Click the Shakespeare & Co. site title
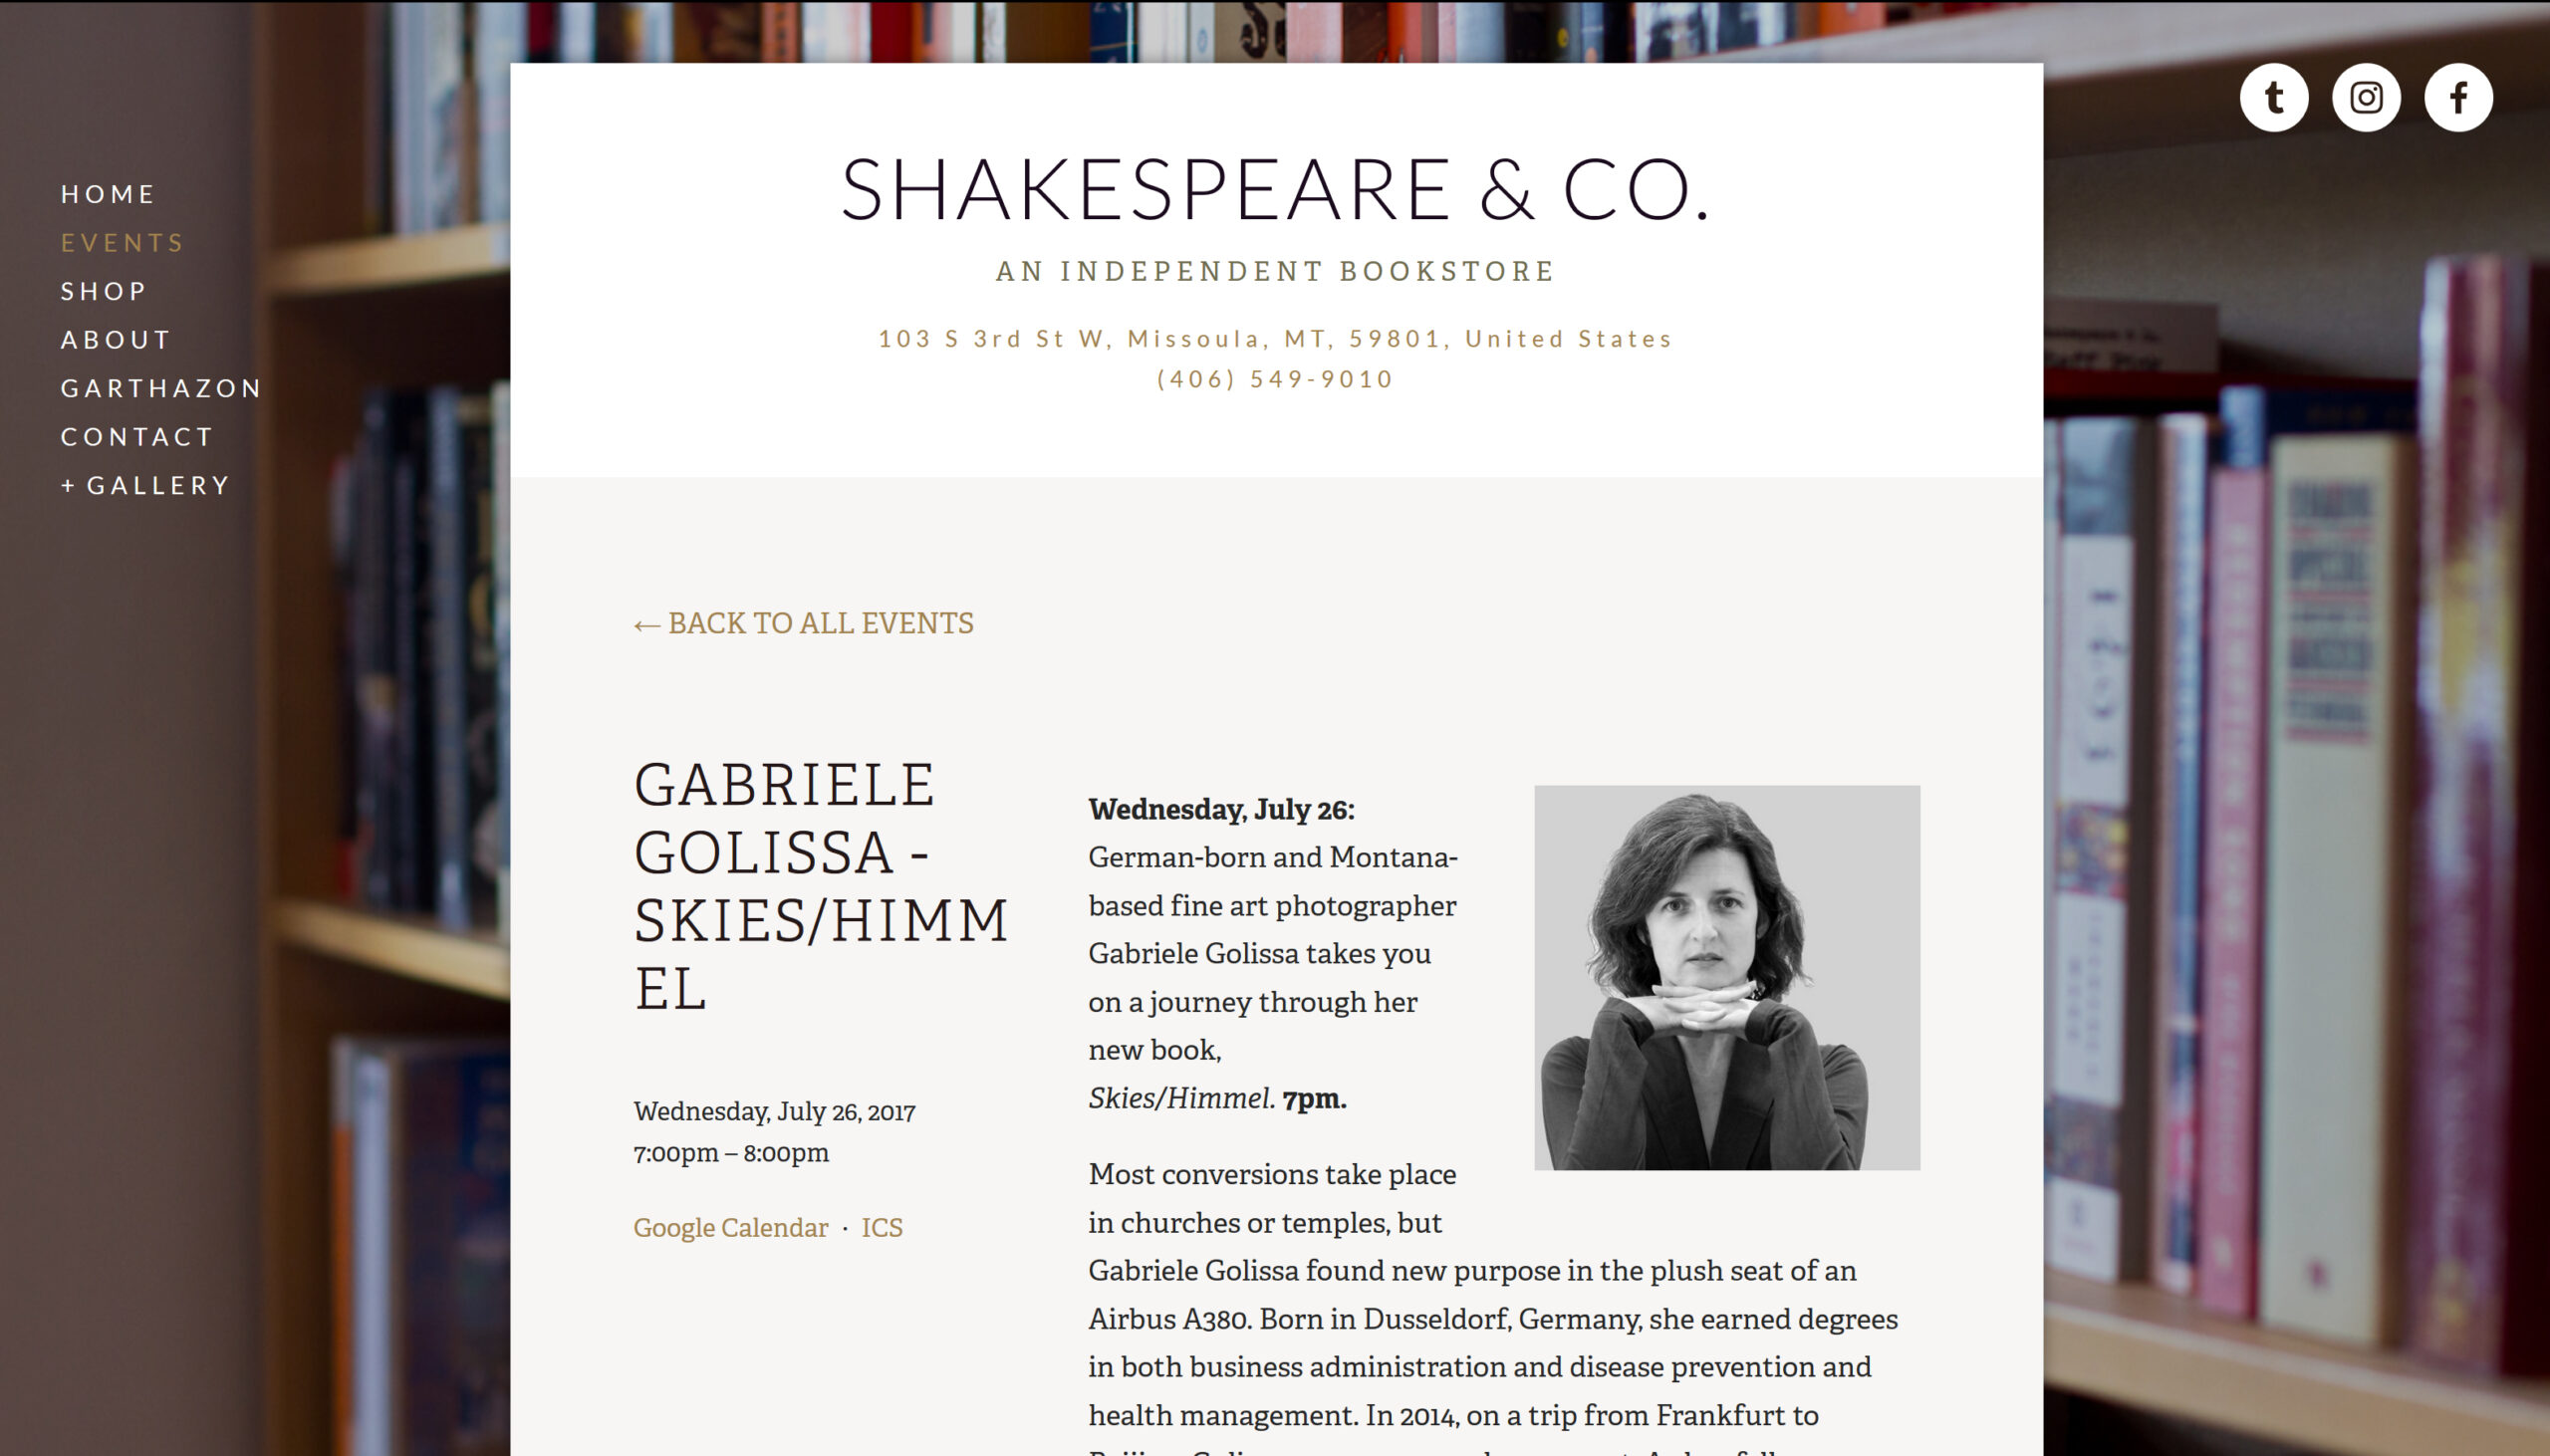 click(1275, 189)
